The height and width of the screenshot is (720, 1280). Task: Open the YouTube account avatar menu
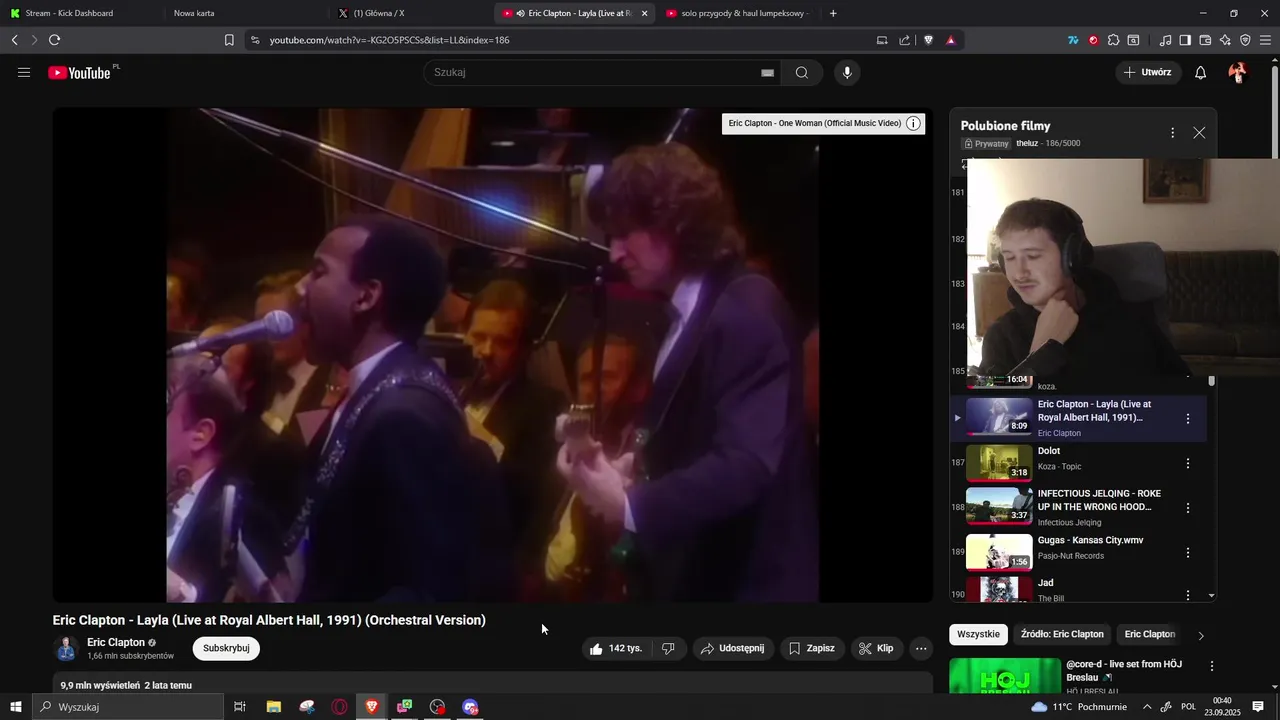pos(1238,72)
